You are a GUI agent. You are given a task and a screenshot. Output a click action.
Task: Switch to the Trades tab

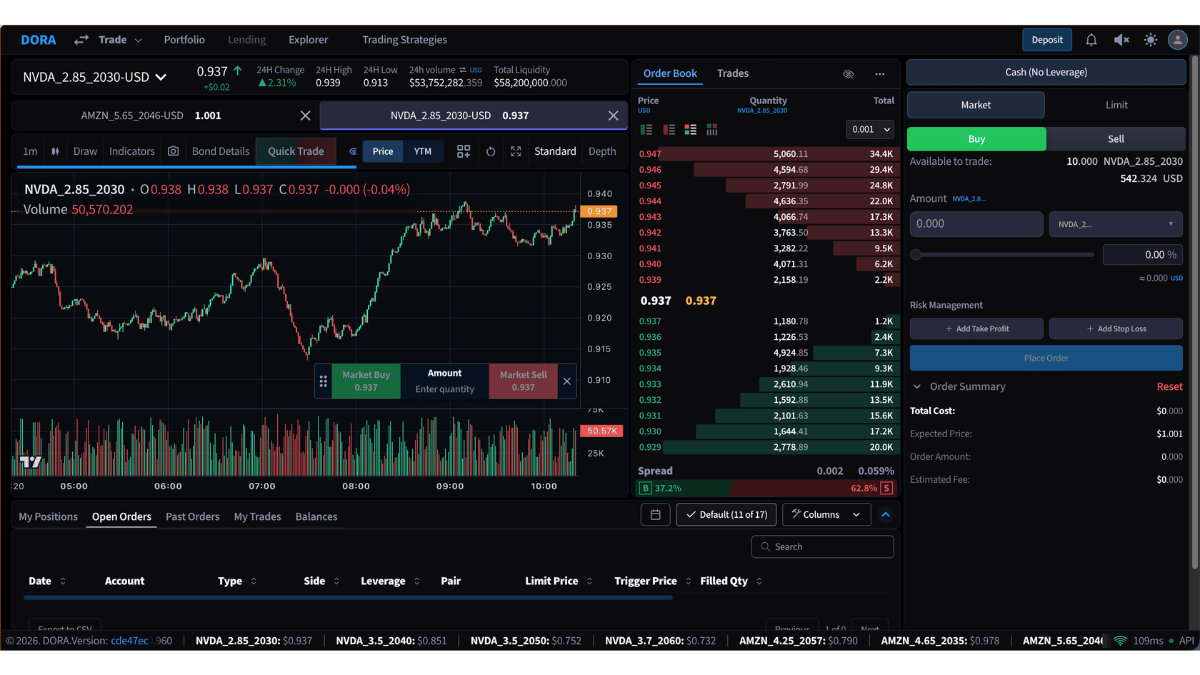pyautogui.click(x=733, y=74)
